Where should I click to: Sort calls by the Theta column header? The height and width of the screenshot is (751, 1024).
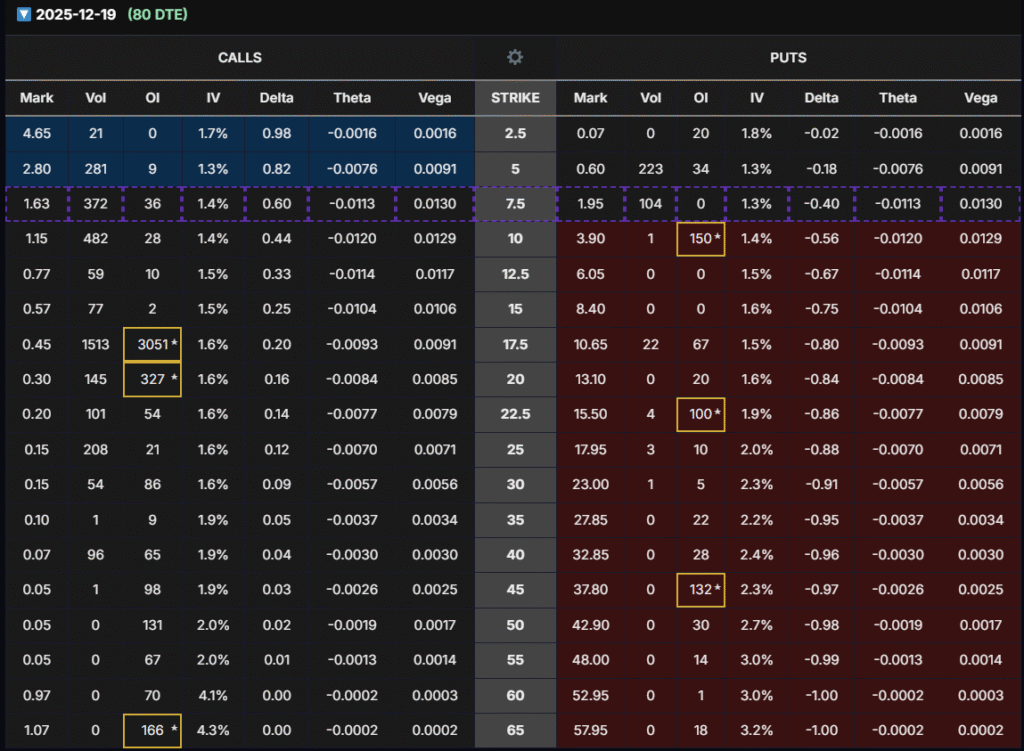[x=352, y=98]
